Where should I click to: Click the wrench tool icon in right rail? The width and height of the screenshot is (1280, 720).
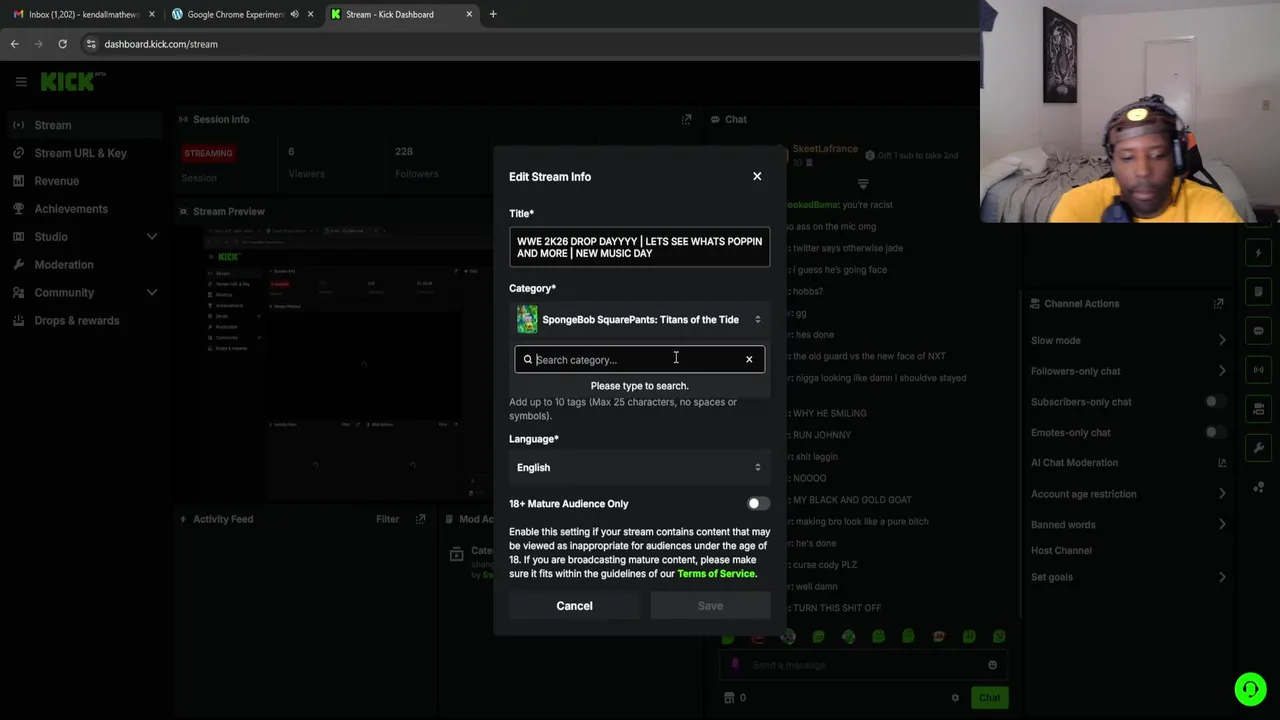pos(1258,448)
